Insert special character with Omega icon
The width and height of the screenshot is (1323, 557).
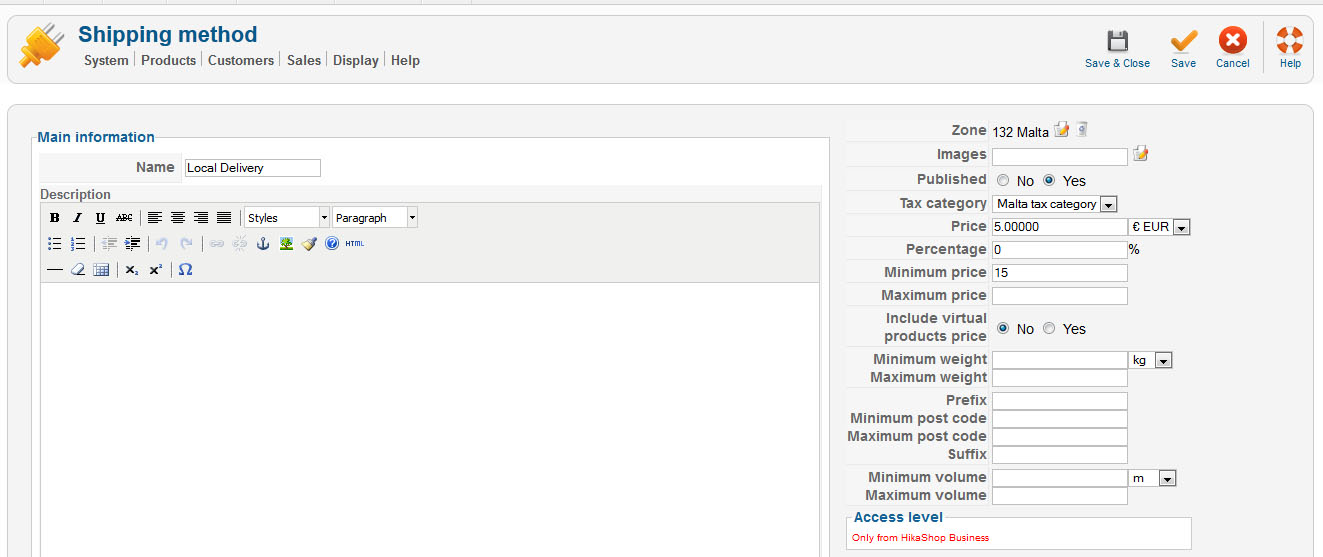(185, 270)
